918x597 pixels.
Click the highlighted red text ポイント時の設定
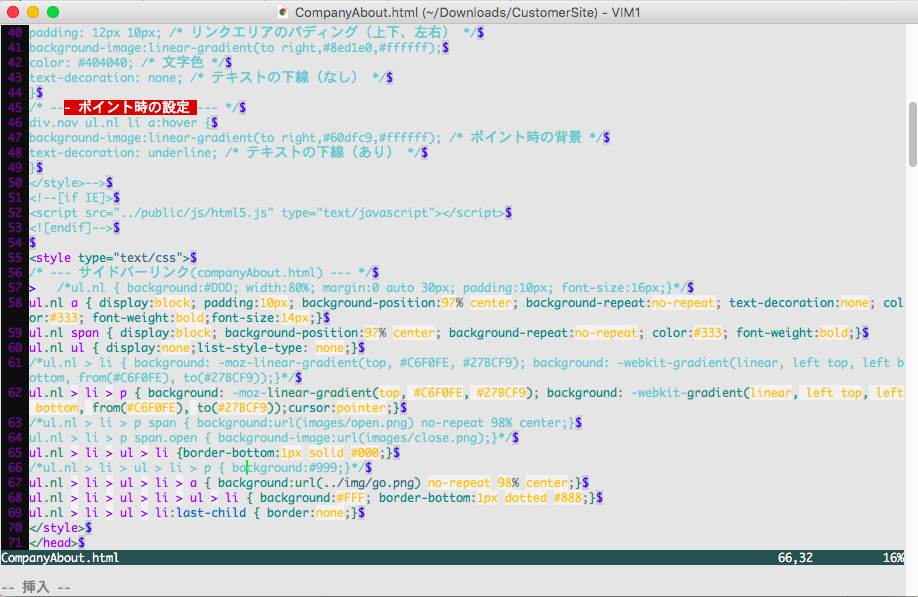tap(137, 106)
